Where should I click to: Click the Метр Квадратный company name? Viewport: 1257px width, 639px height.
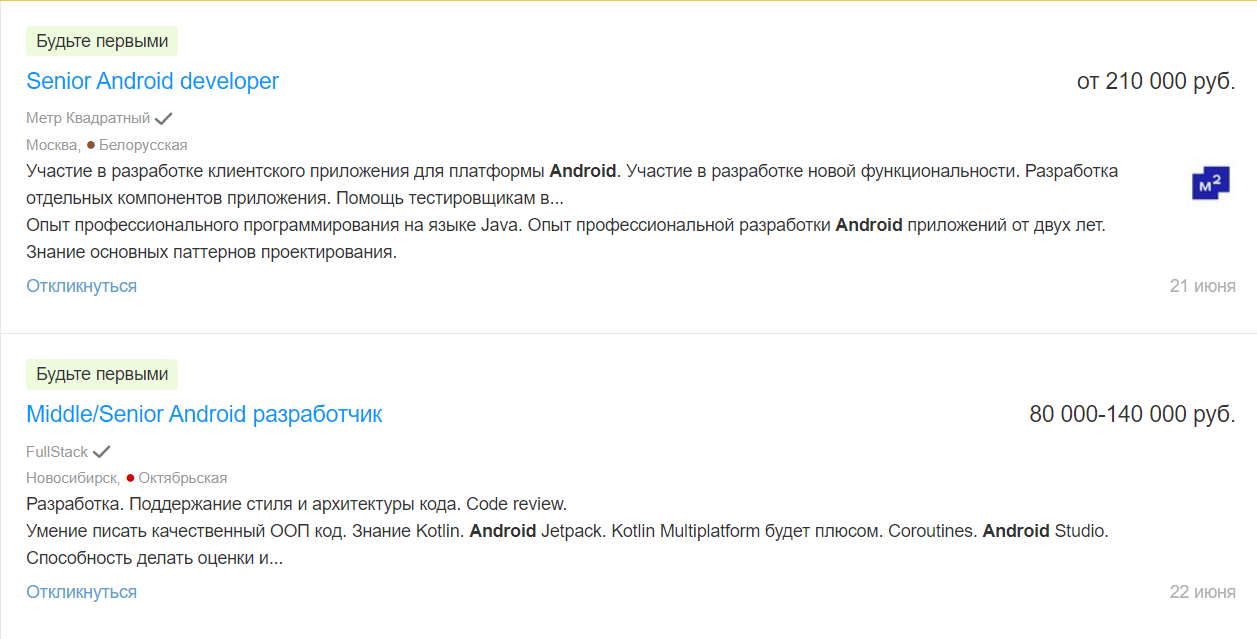pos(88,118)
